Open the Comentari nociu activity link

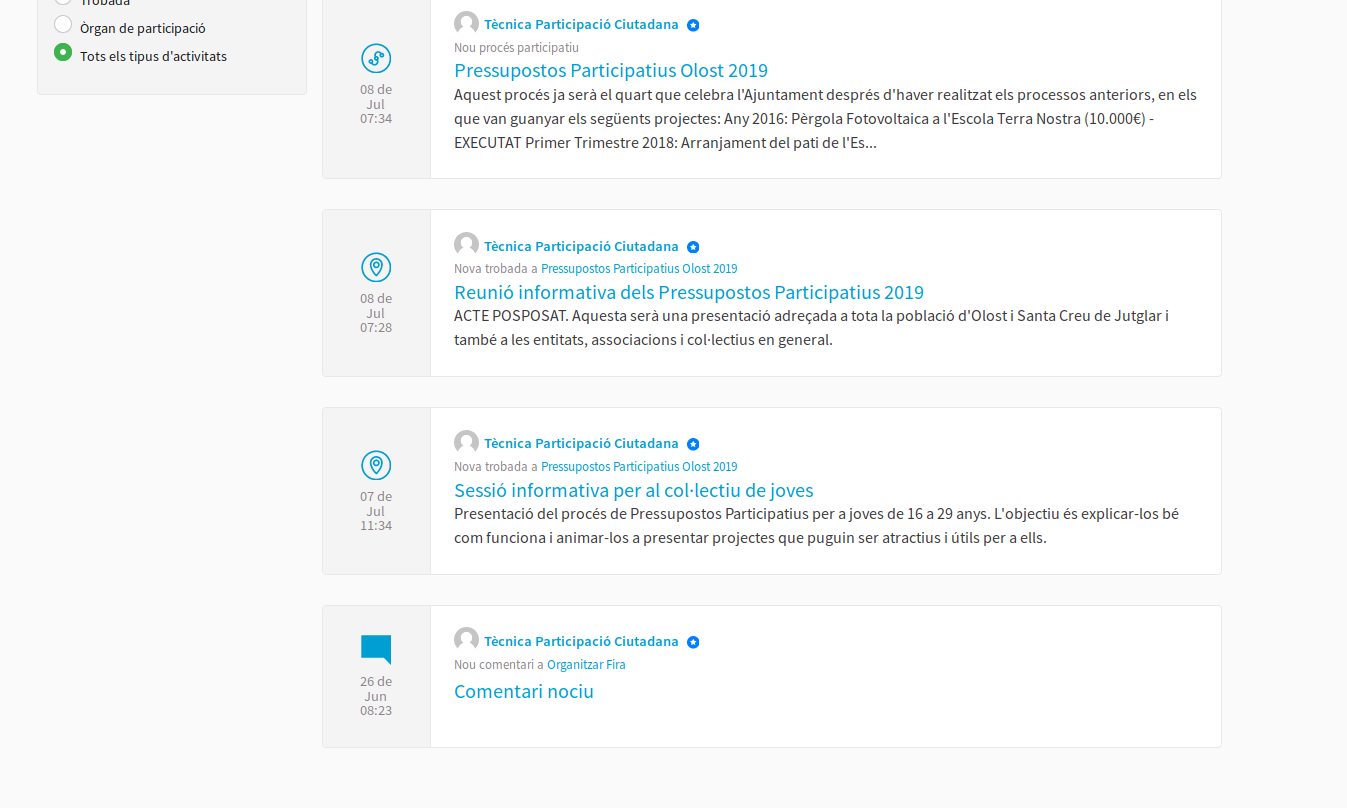[523, 691]
